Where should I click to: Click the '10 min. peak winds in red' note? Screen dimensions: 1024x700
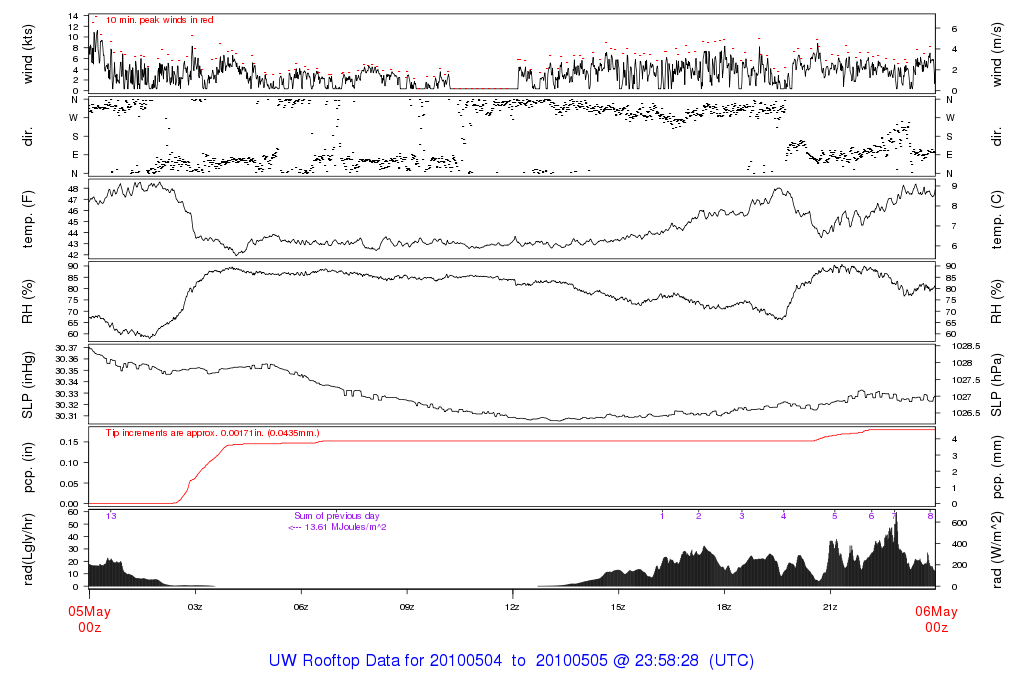point(159,20)
